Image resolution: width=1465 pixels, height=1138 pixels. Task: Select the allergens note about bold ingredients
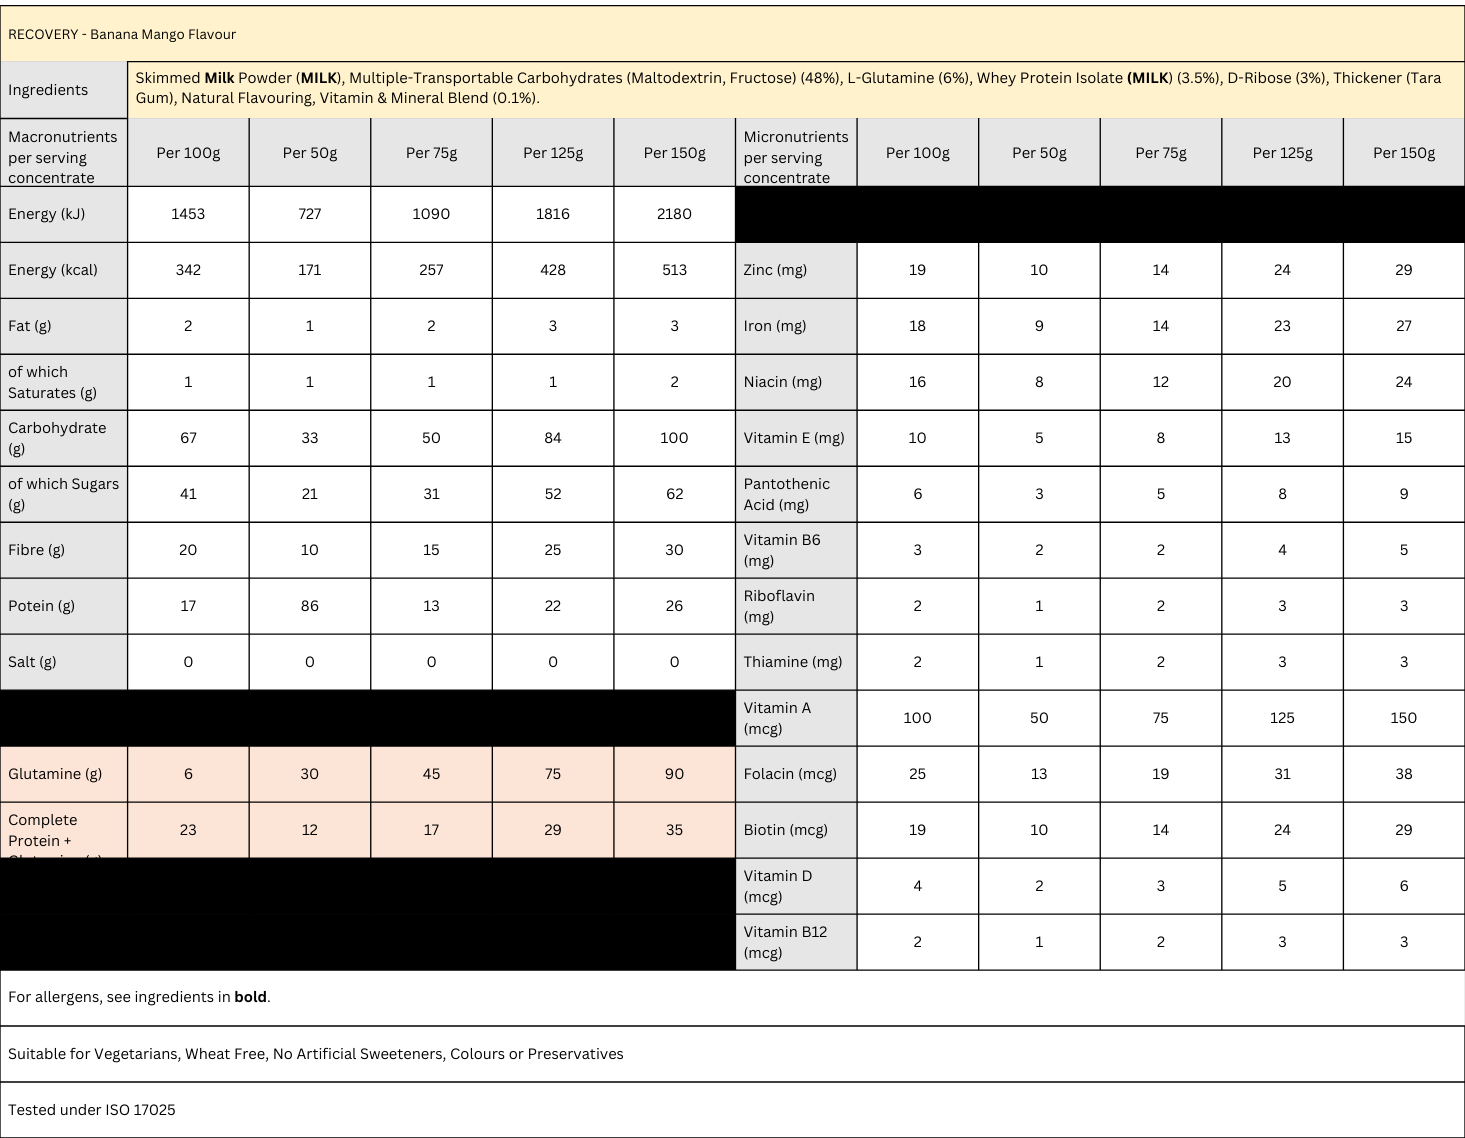(x=139, y=997)
